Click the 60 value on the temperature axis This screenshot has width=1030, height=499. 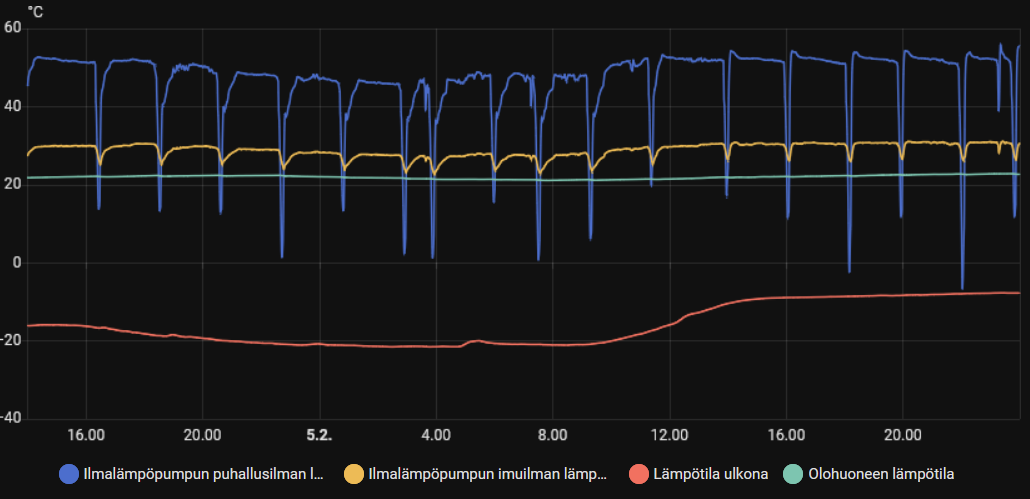[x=12, y=28]
